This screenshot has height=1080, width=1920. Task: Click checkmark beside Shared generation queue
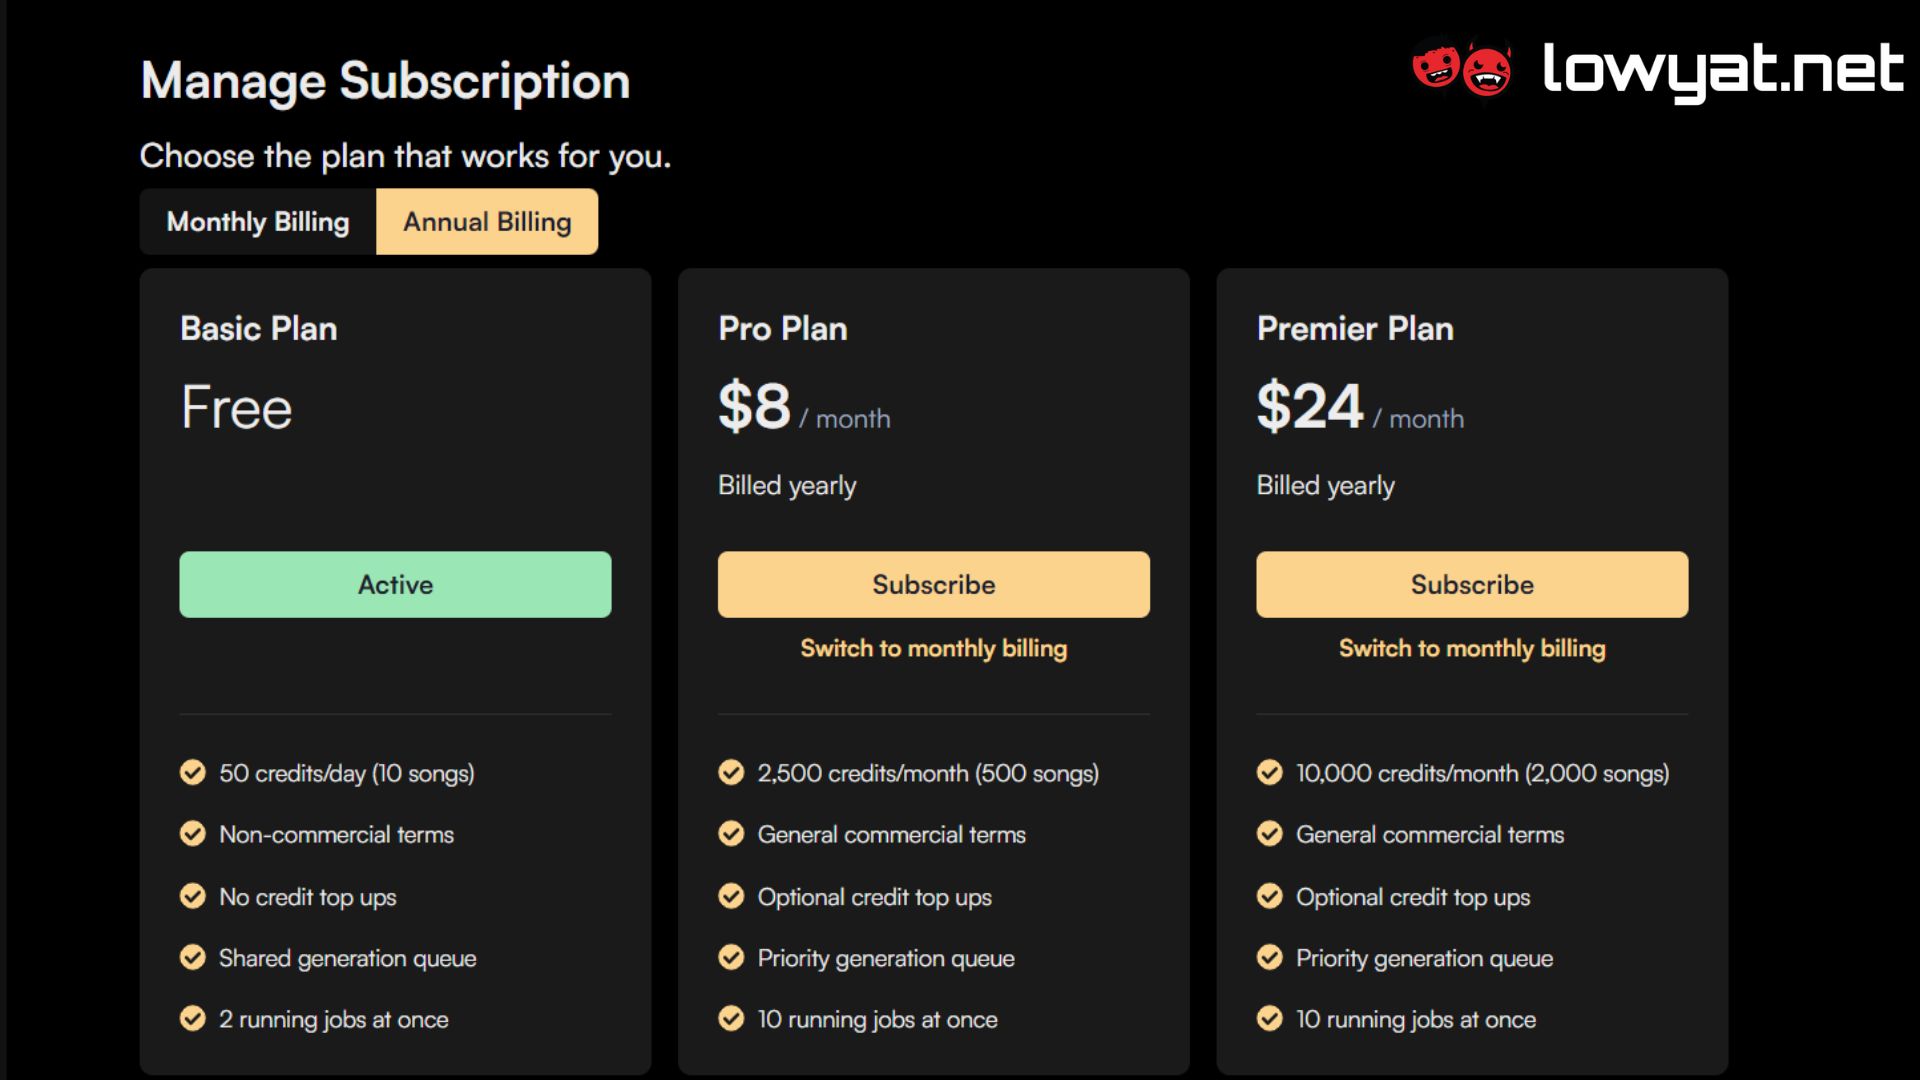[x=192, y=958]
